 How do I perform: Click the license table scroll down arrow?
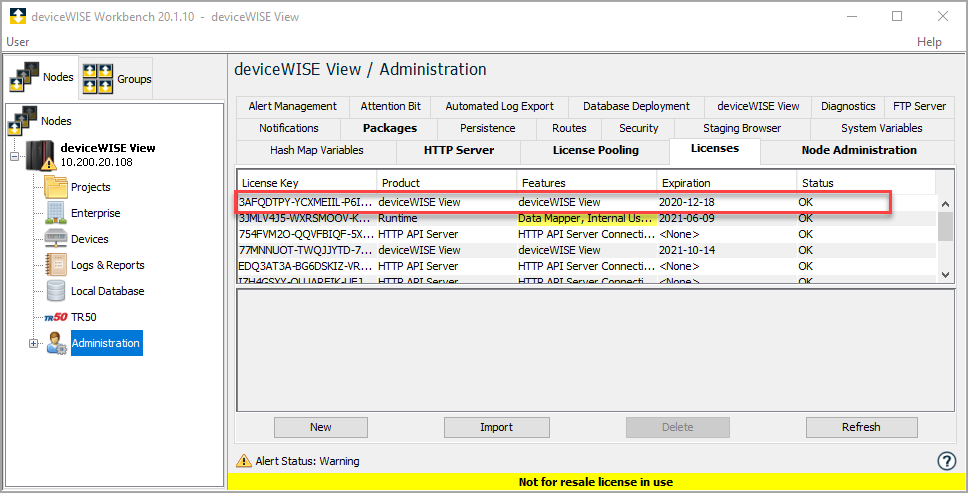click(x=945, y=275)
